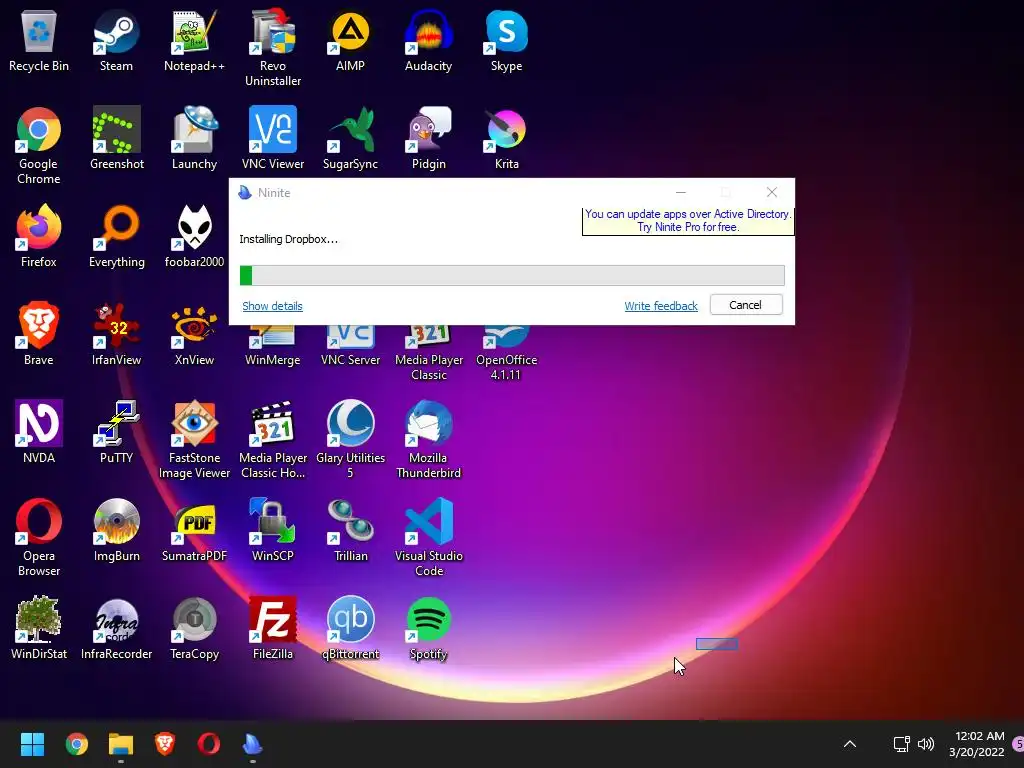Click the volume speaker tray icon

[926, 744]
